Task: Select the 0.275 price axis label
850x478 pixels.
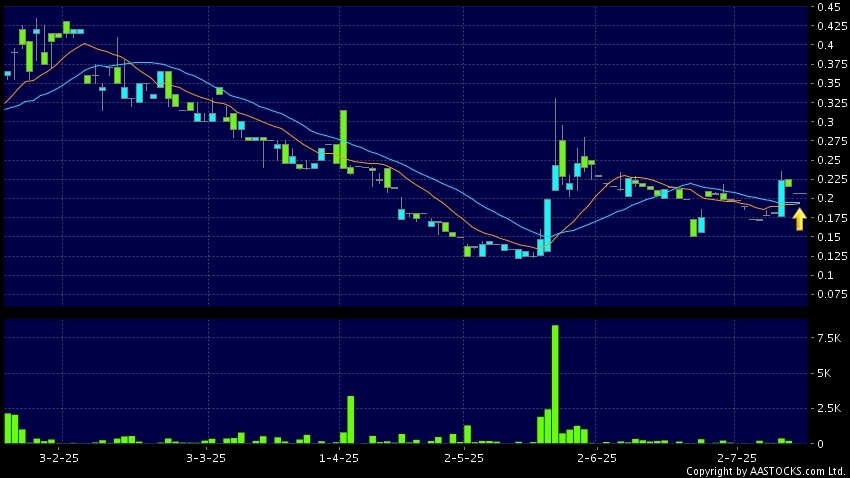Action: (x=832, y=141)
